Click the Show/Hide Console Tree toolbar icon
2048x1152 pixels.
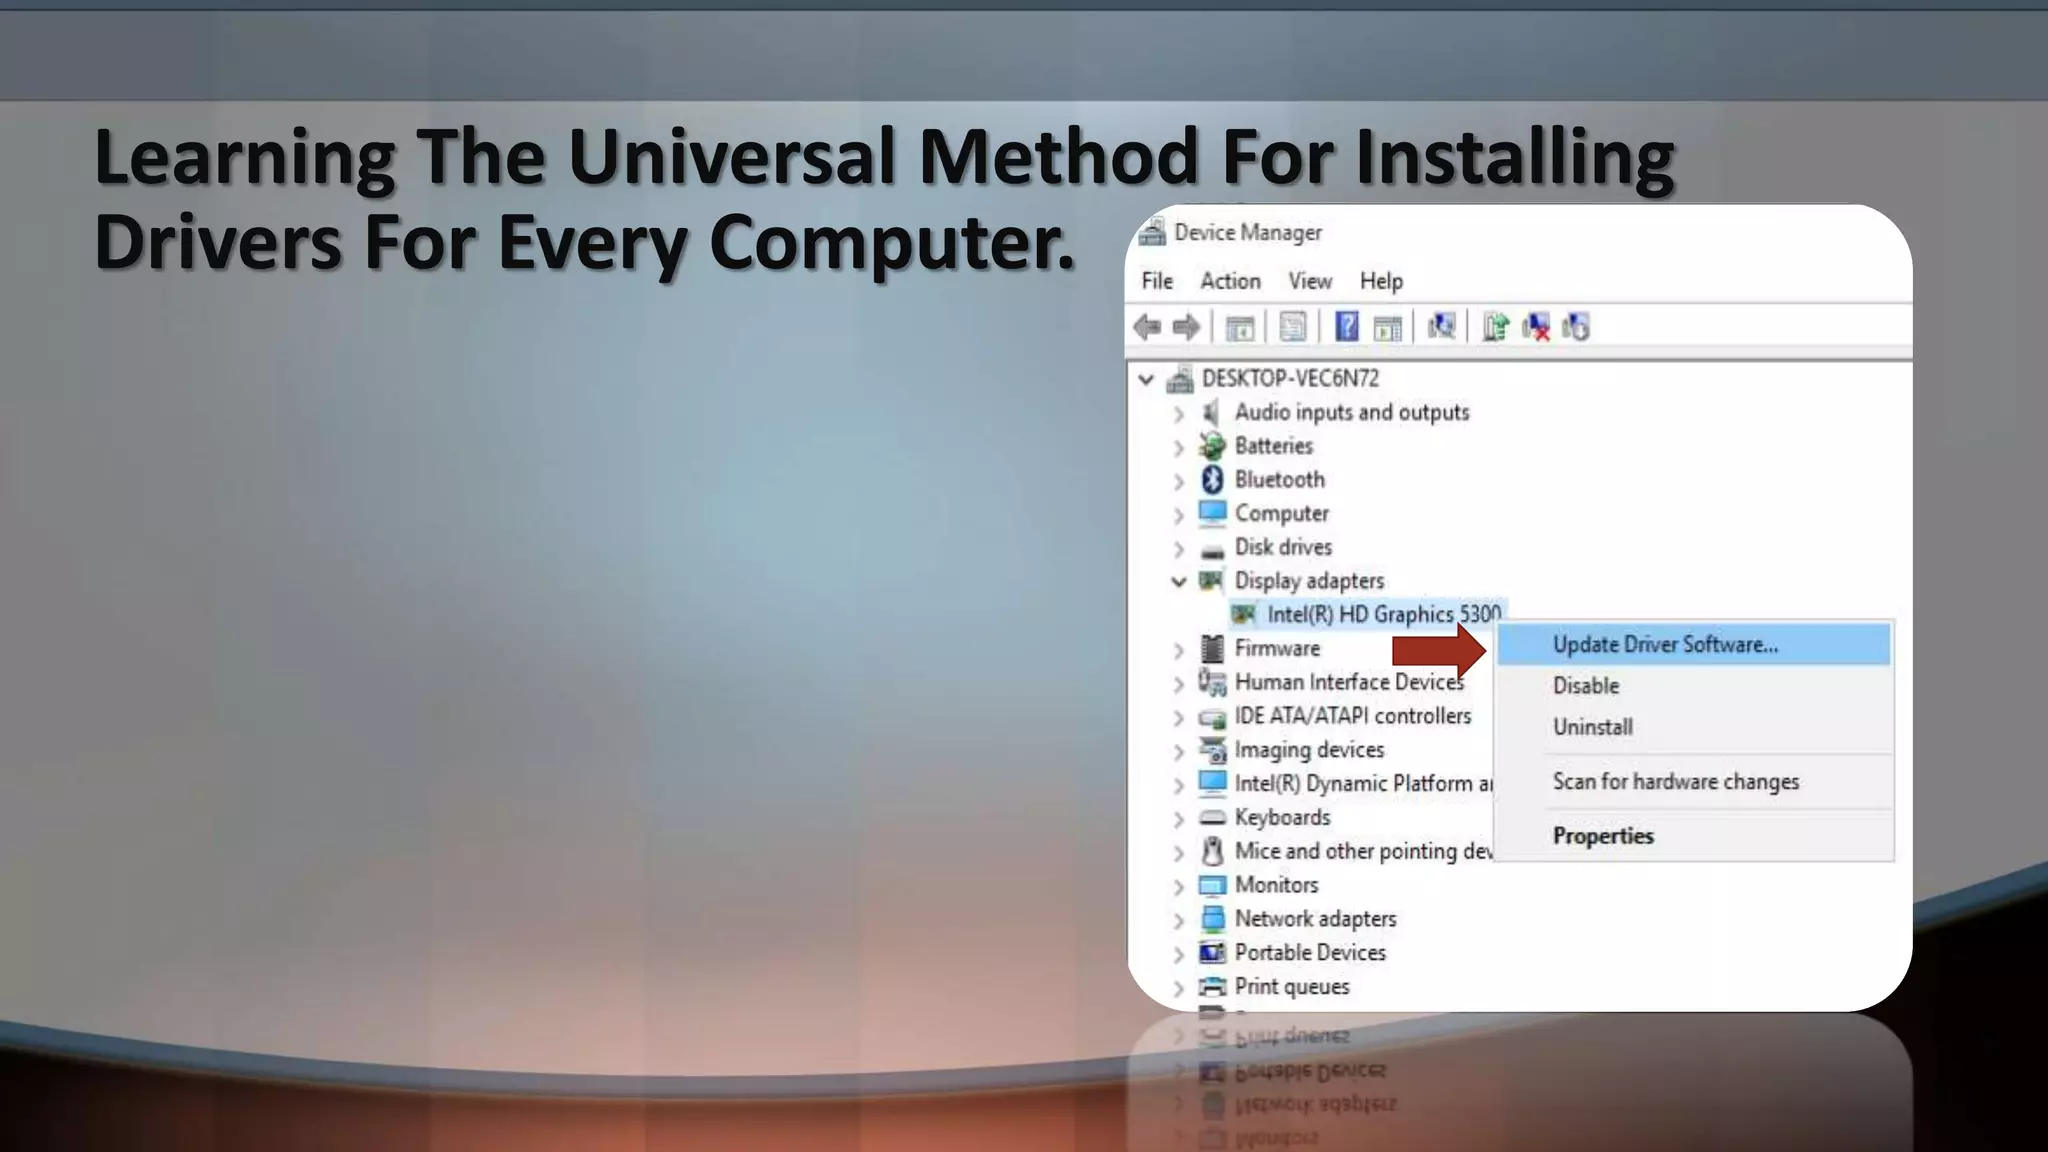pyautogui.click(x=1240, y=327)
